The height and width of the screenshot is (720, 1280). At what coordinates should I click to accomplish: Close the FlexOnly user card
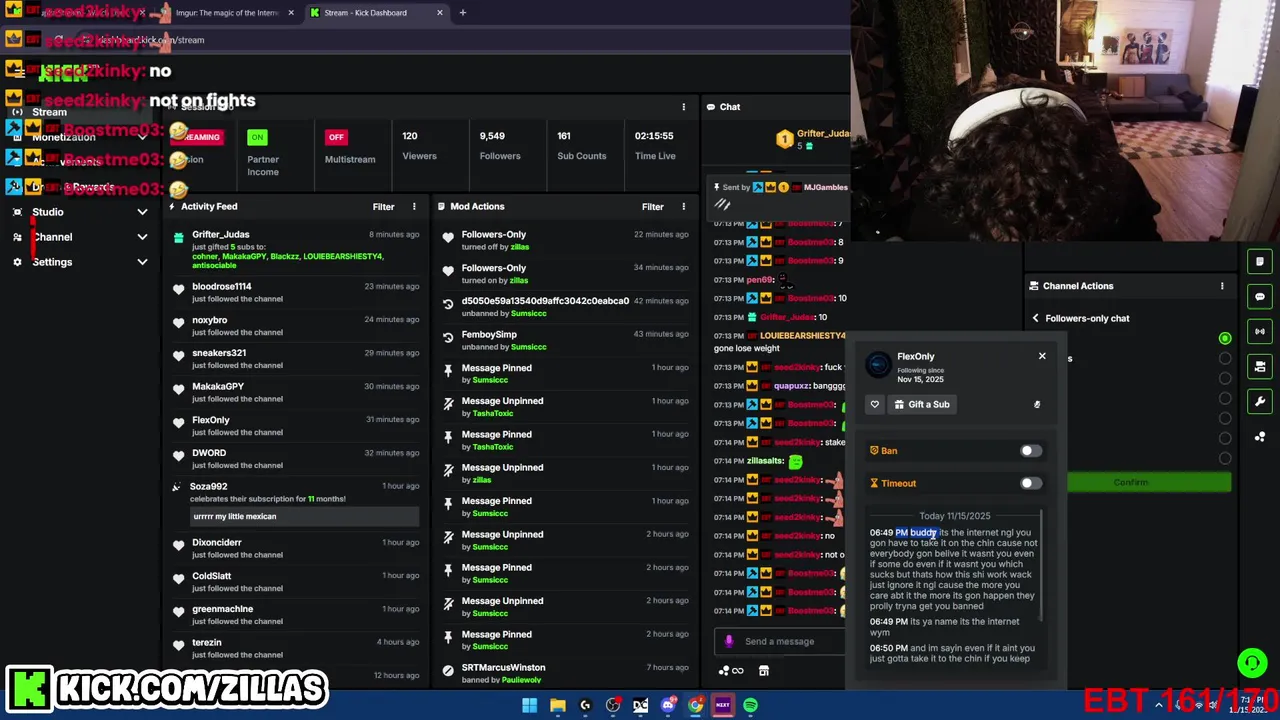[x=1042, y=356]
